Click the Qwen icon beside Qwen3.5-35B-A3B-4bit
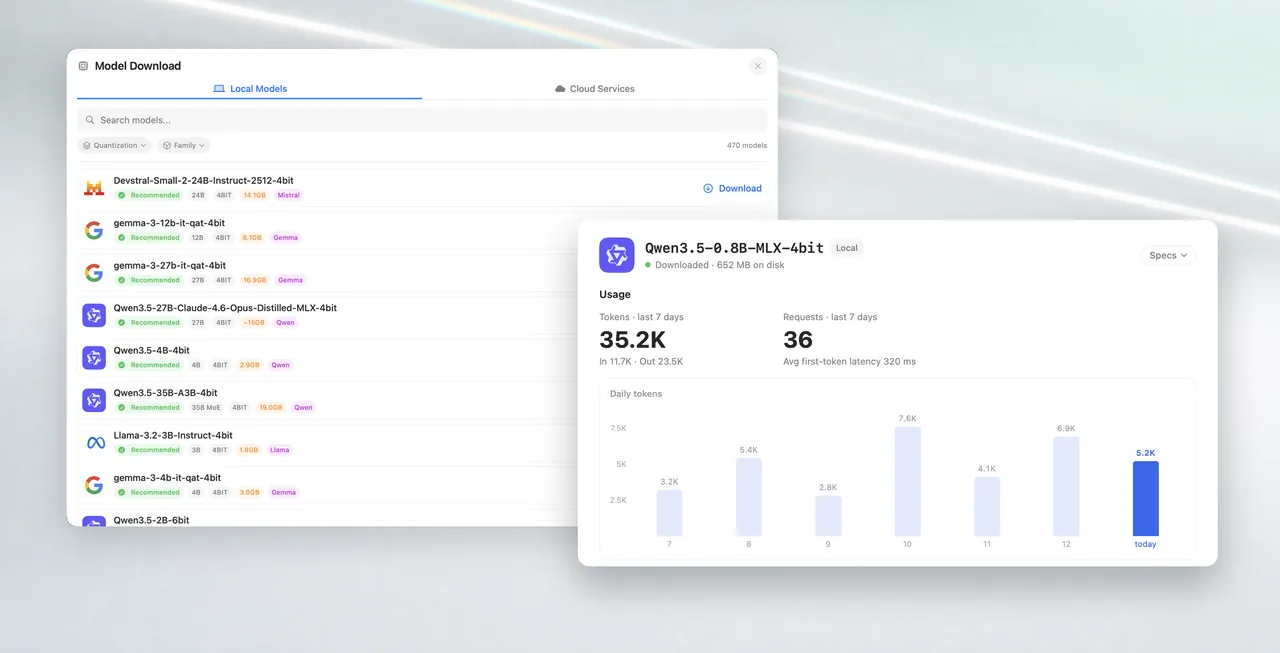 pos(94,400)
